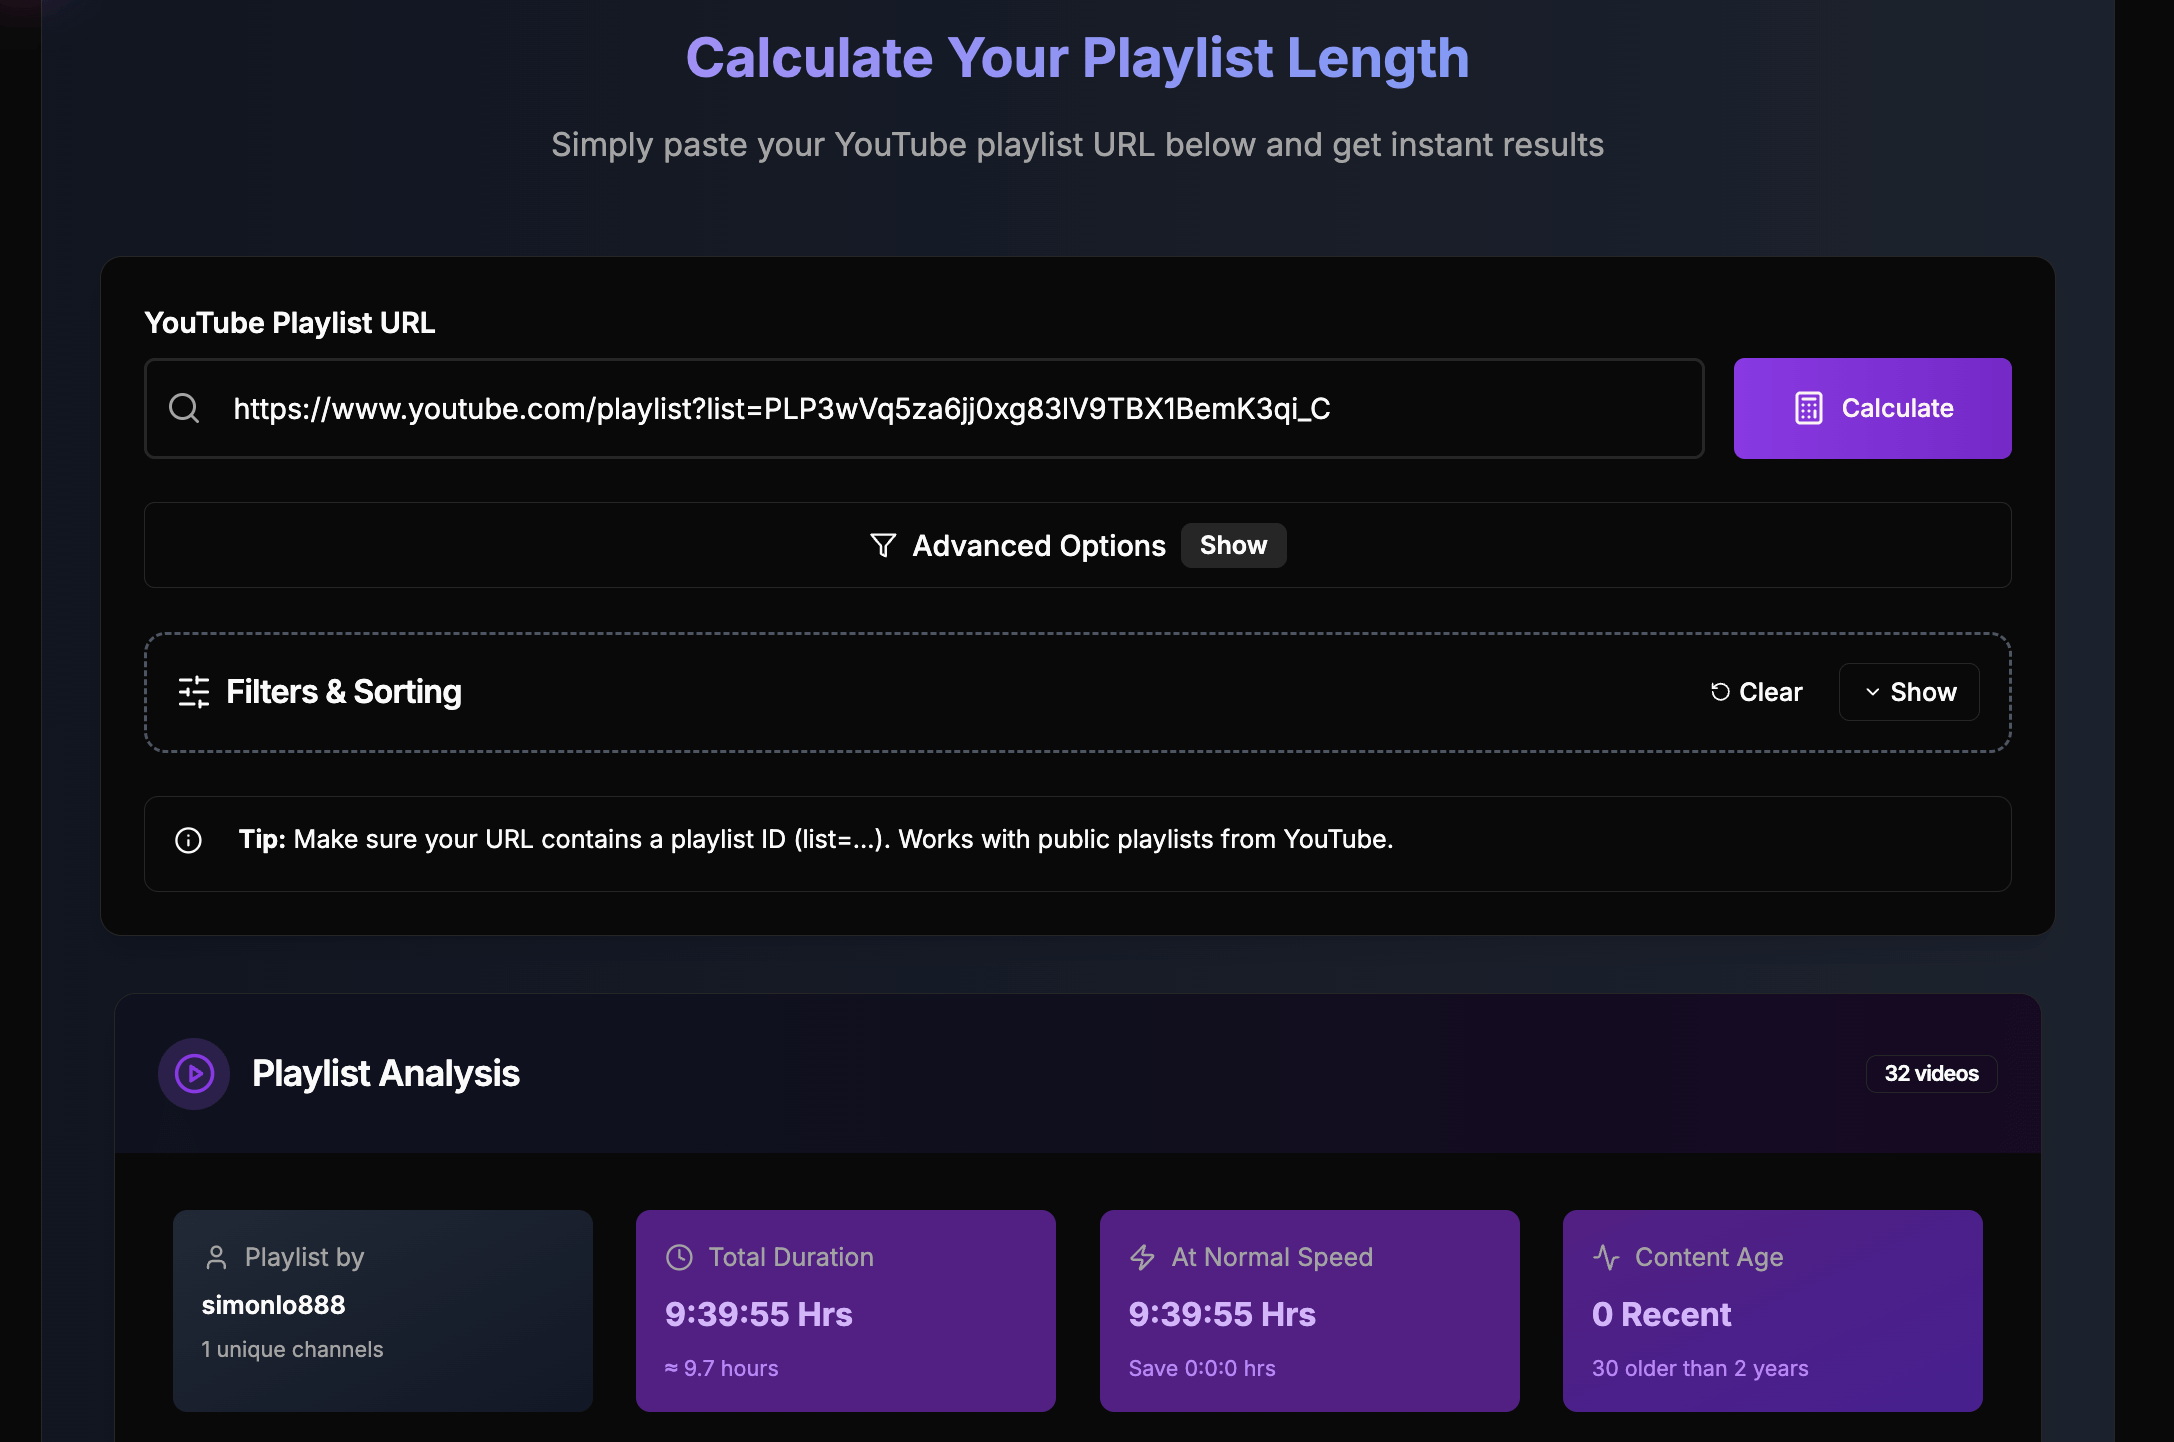The width and height of the screenshot is (2174, 1442).
Task: Click the 32 videos badge
Action: (x=1931, y=1073)
